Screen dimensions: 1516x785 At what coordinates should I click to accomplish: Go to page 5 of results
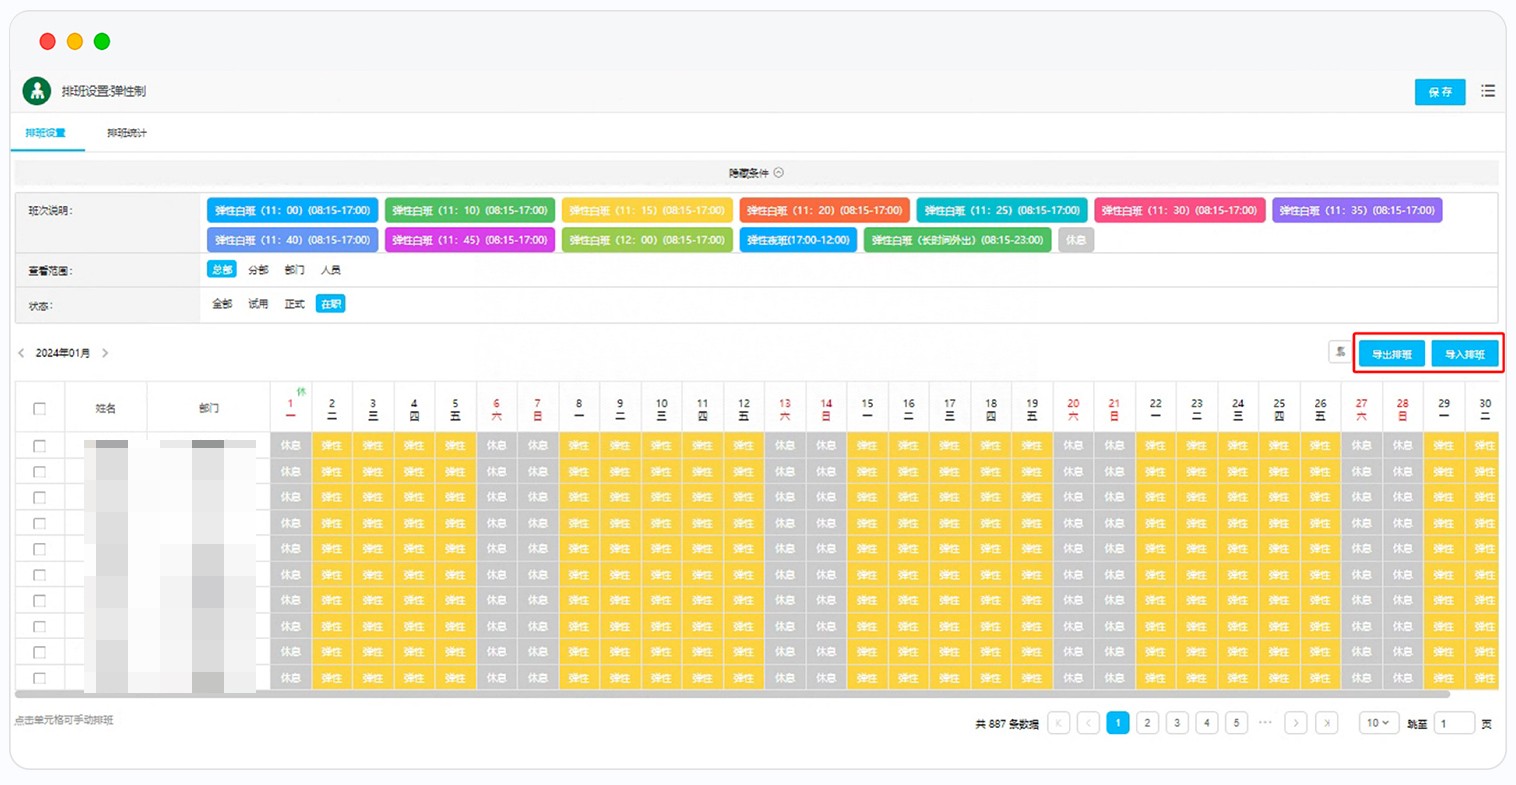(x=1237, y=723)
